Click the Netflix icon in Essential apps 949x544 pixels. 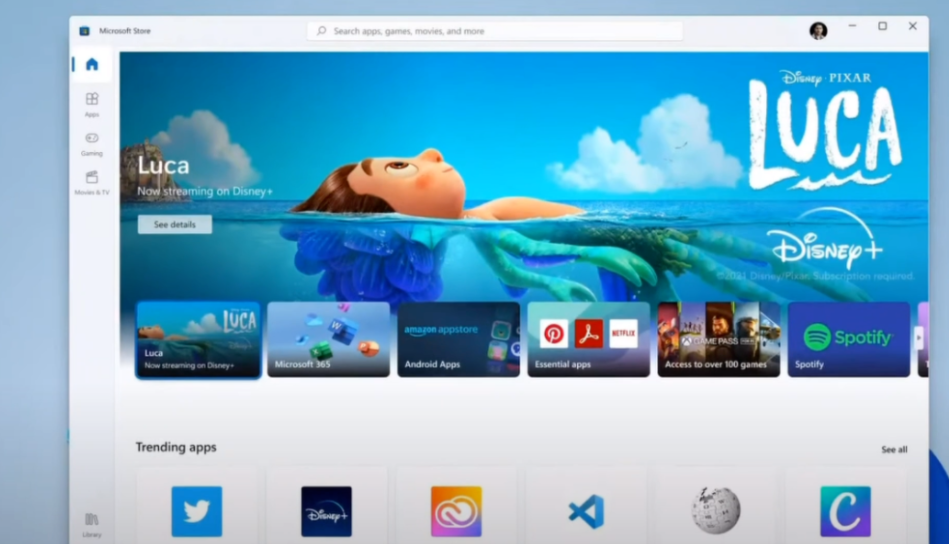coord(623,333)
